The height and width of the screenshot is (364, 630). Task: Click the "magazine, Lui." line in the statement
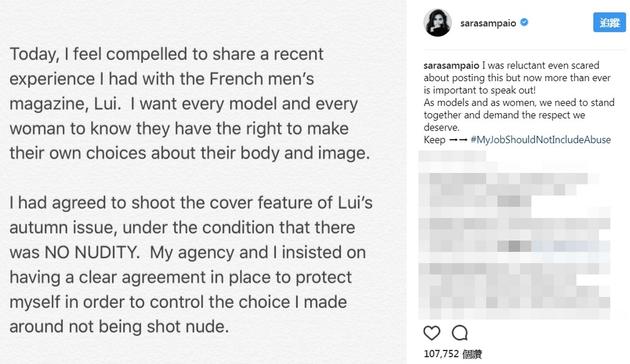click(65, 104)
